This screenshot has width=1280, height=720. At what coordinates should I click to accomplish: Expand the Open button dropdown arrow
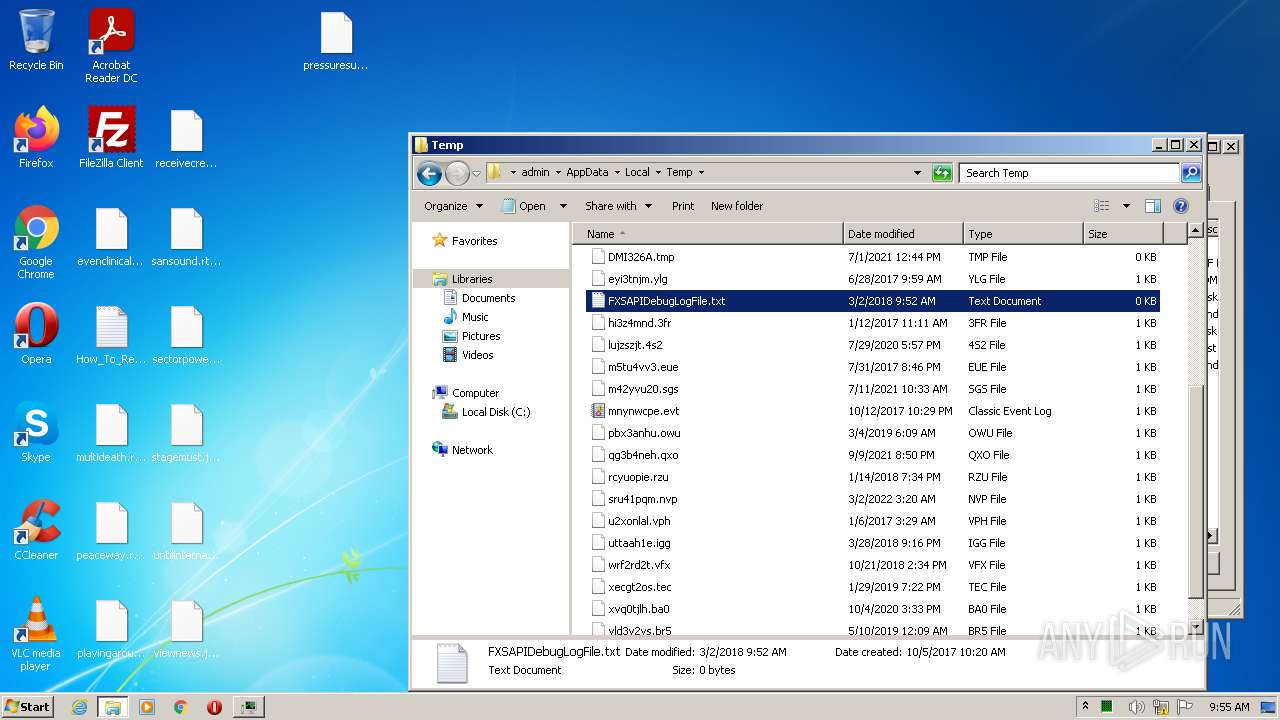(x=563, y=206)
